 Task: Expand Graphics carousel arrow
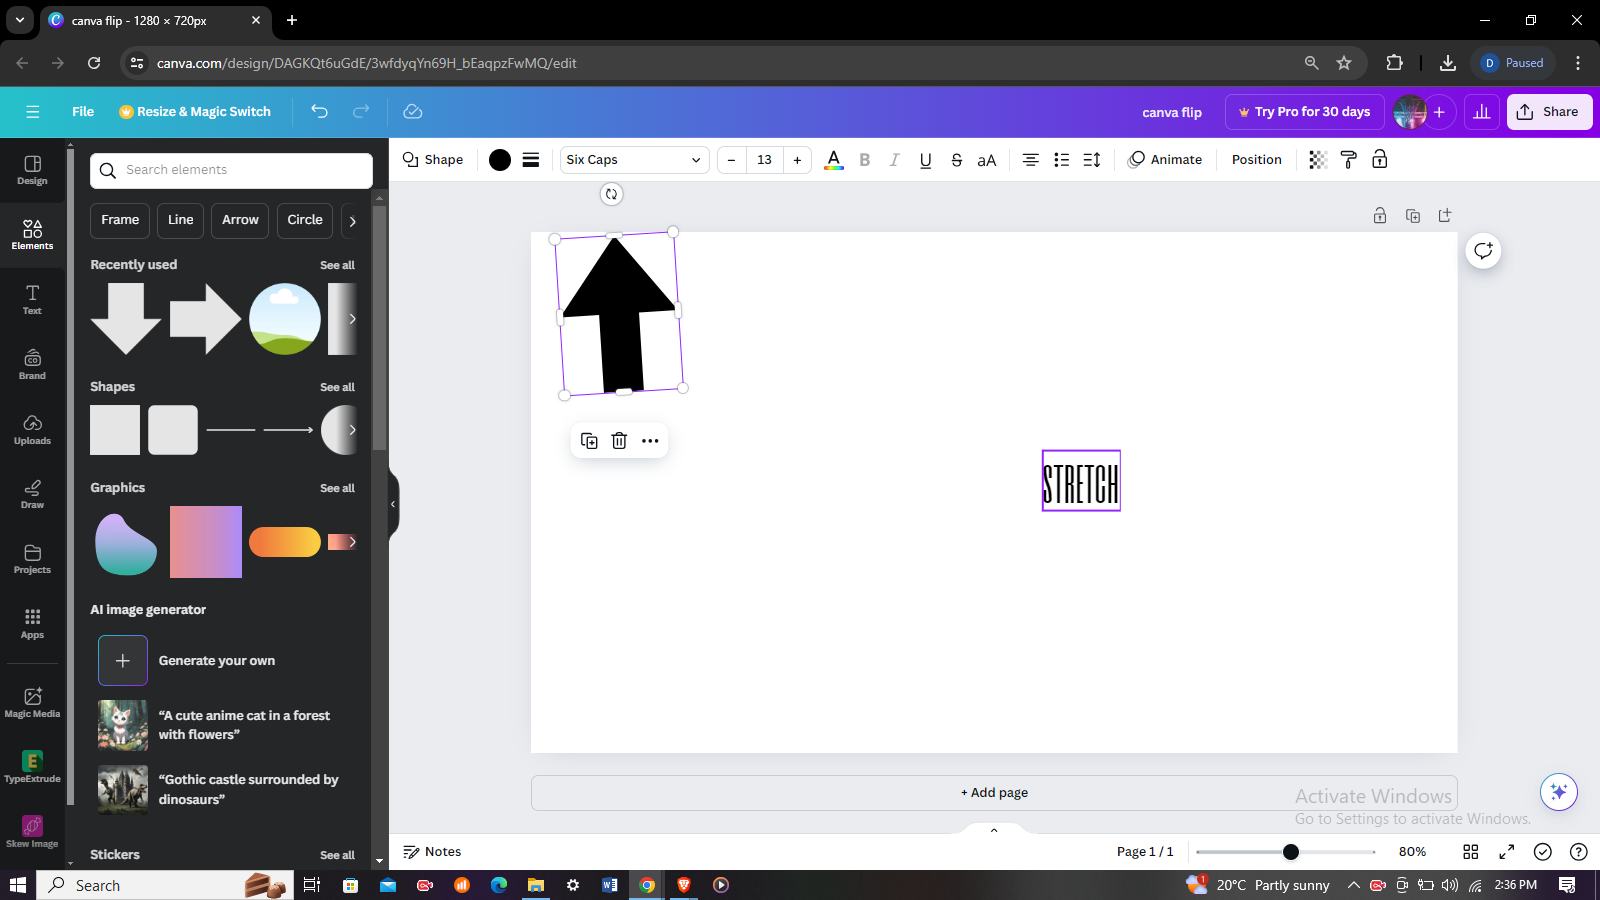point(352,542)
